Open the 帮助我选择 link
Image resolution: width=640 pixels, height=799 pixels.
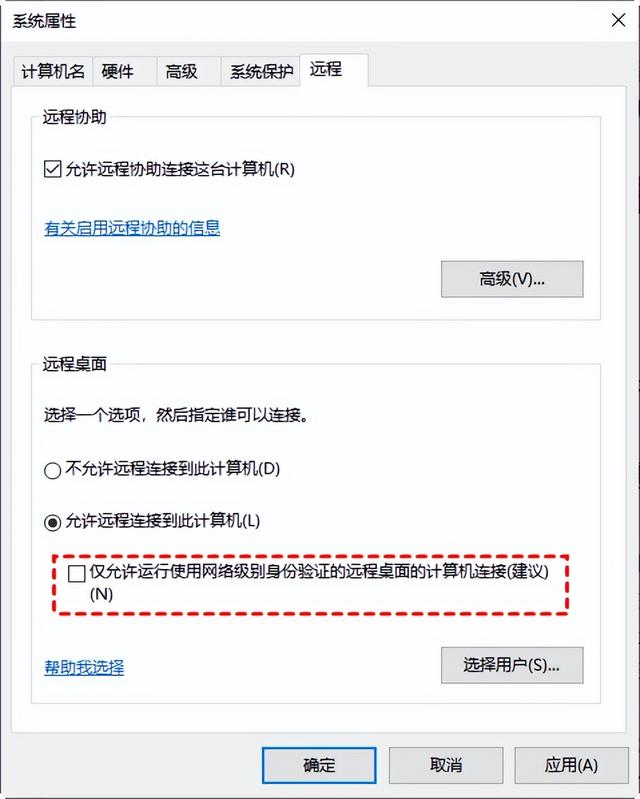(84, 667)
